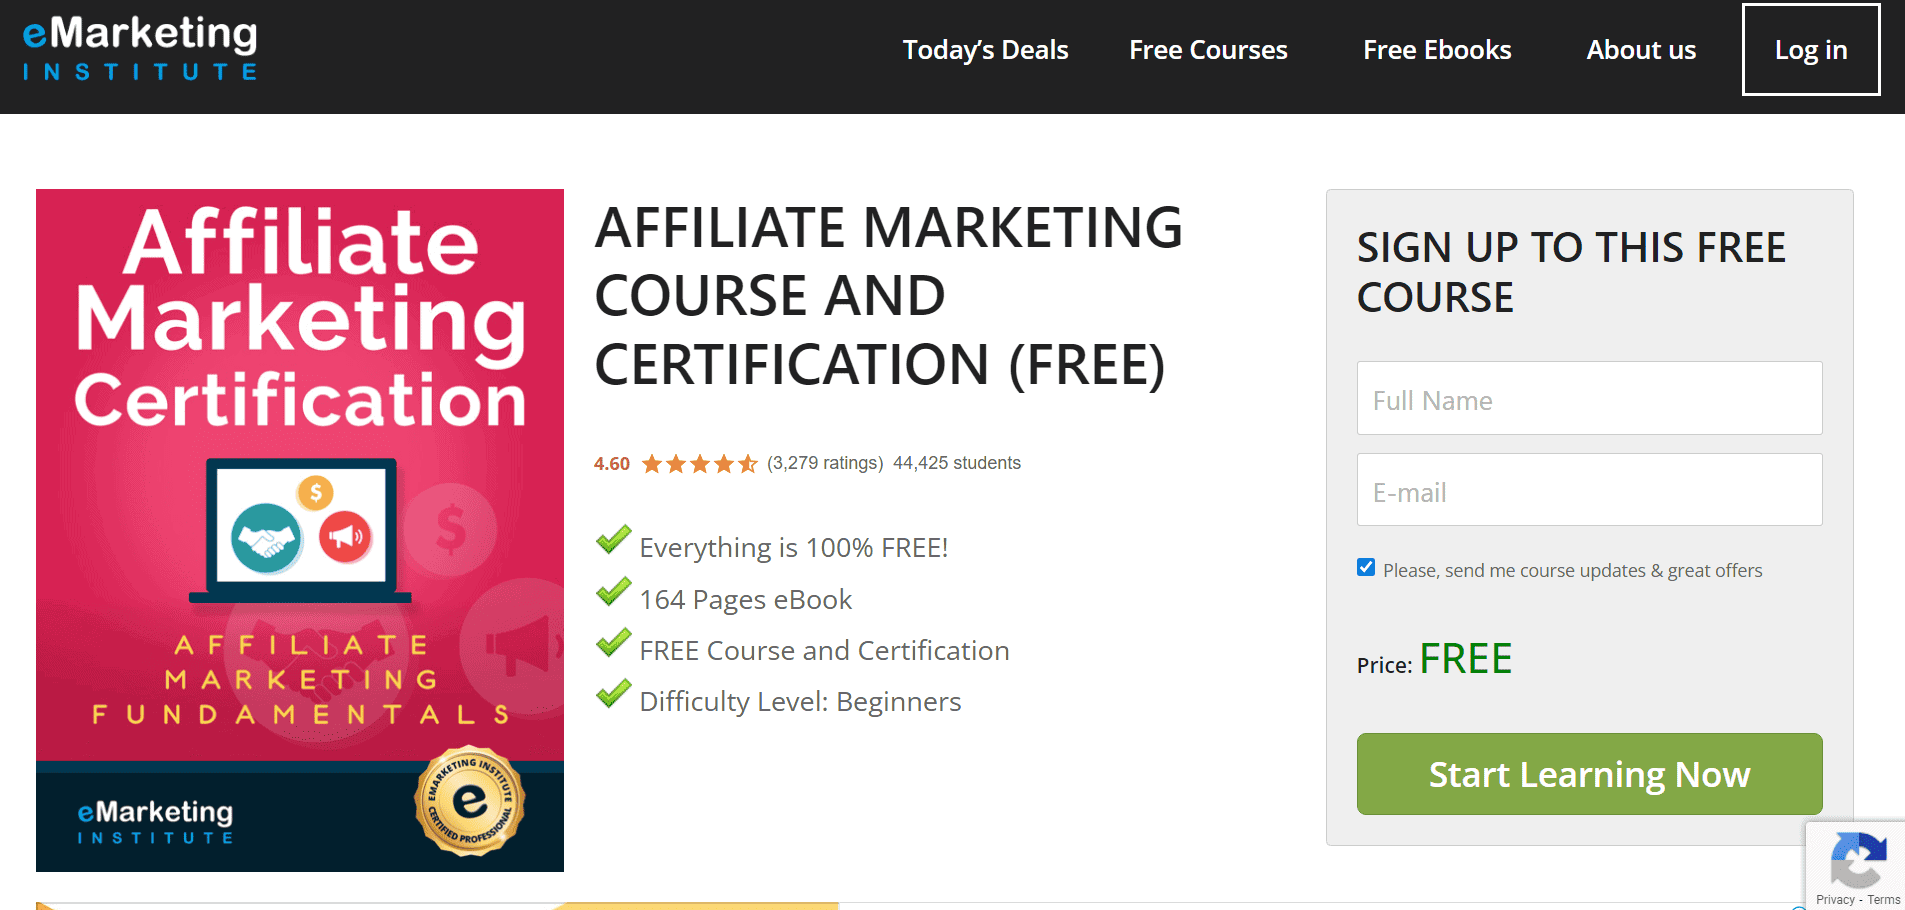The width and height of the screenshot is (1905, 910).
Task: Select Today's Deals in the navigation
Action: pos(985,49)
